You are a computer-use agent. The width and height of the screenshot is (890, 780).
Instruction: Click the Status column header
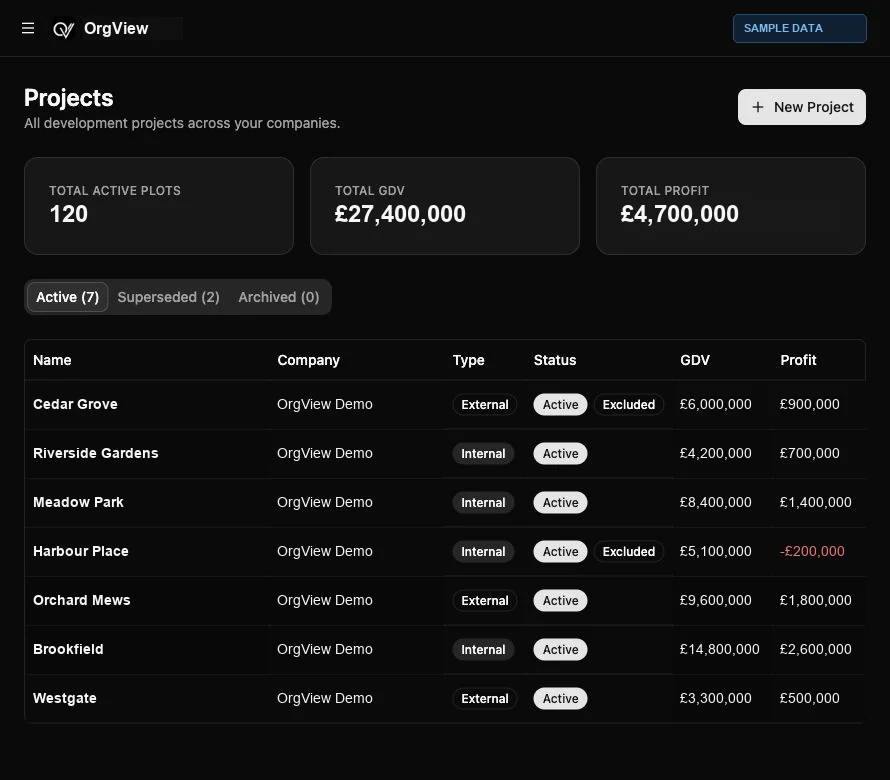pos(555,360)
